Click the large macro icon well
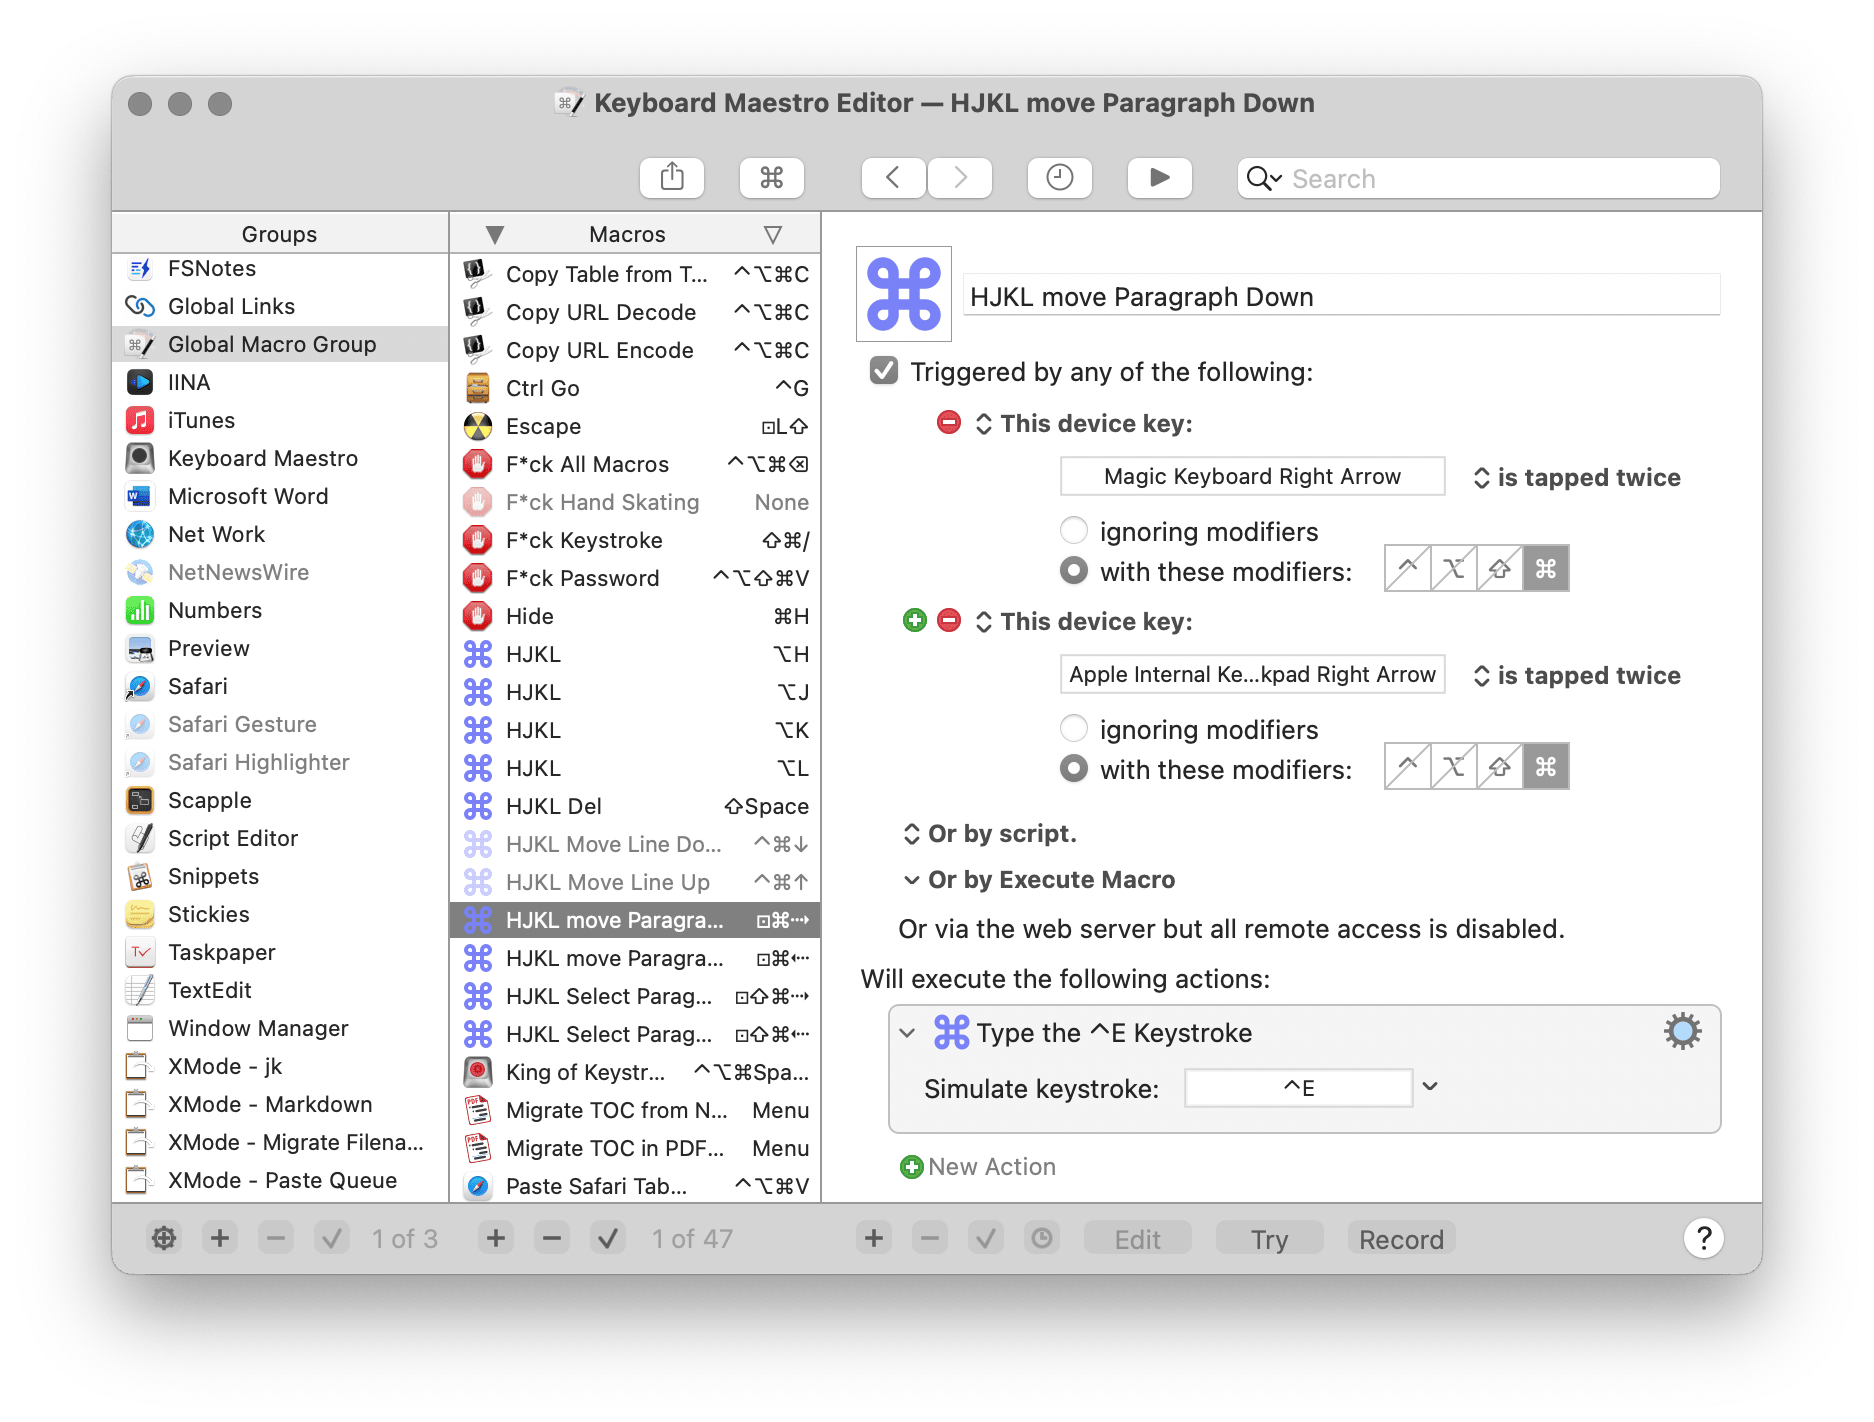Screen dimensions: 1874x1422 click(904, 294)
